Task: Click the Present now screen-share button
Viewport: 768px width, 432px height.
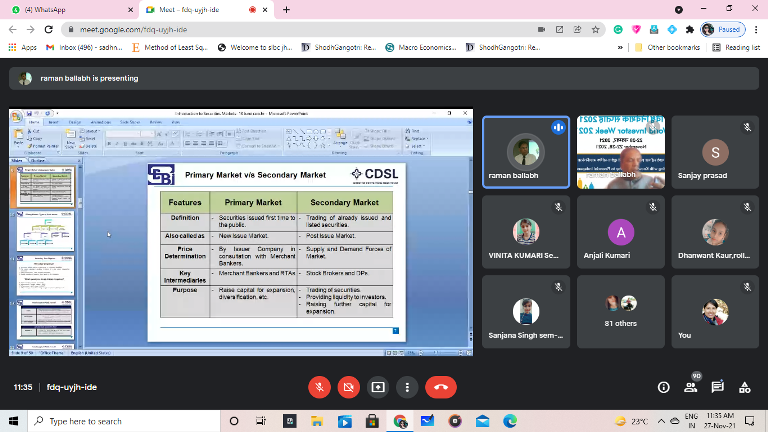Action: 378,387
